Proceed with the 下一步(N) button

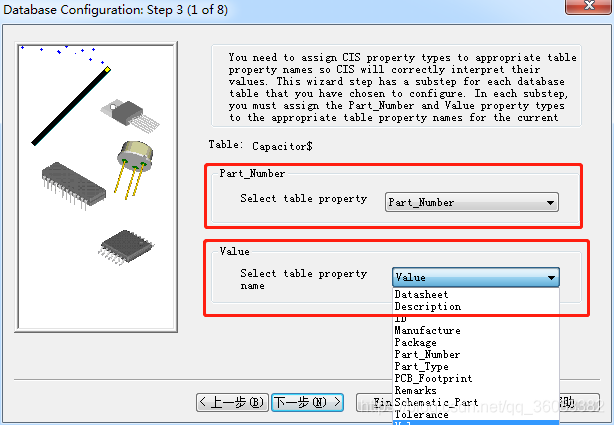pos(307,402)
